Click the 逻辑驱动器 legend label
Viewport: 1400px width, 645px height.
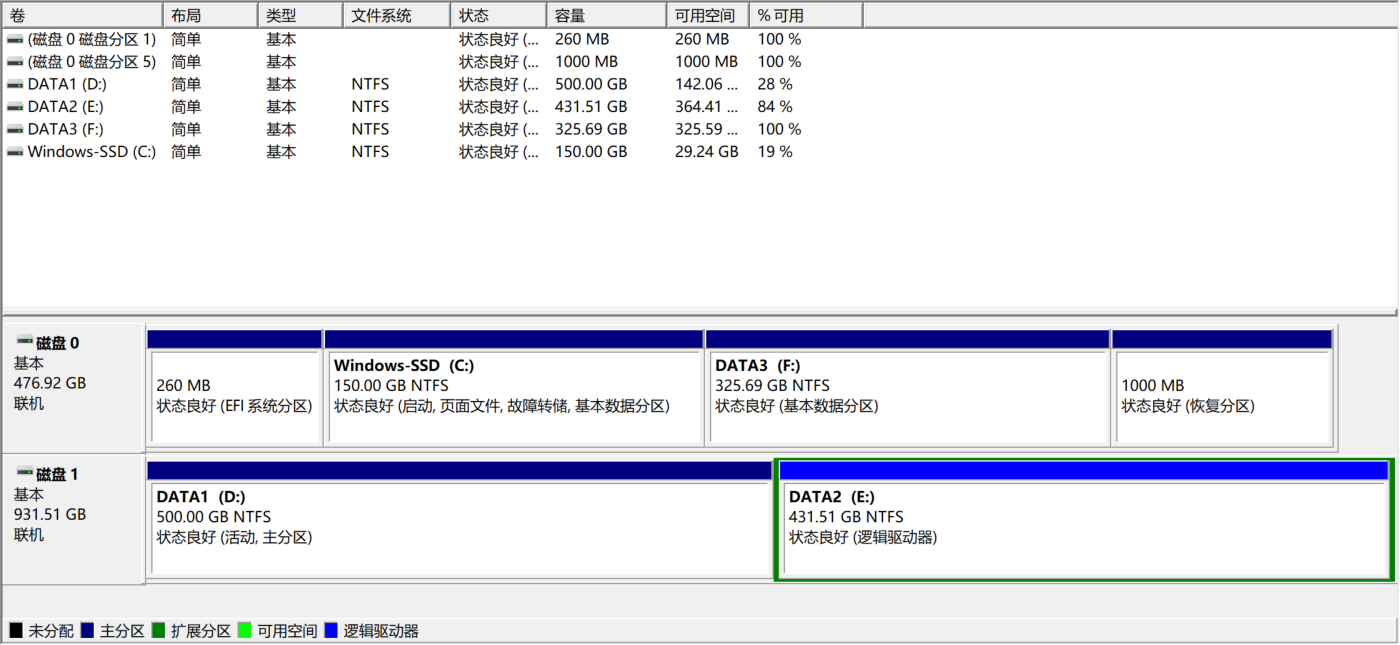(x=381, y=631)
